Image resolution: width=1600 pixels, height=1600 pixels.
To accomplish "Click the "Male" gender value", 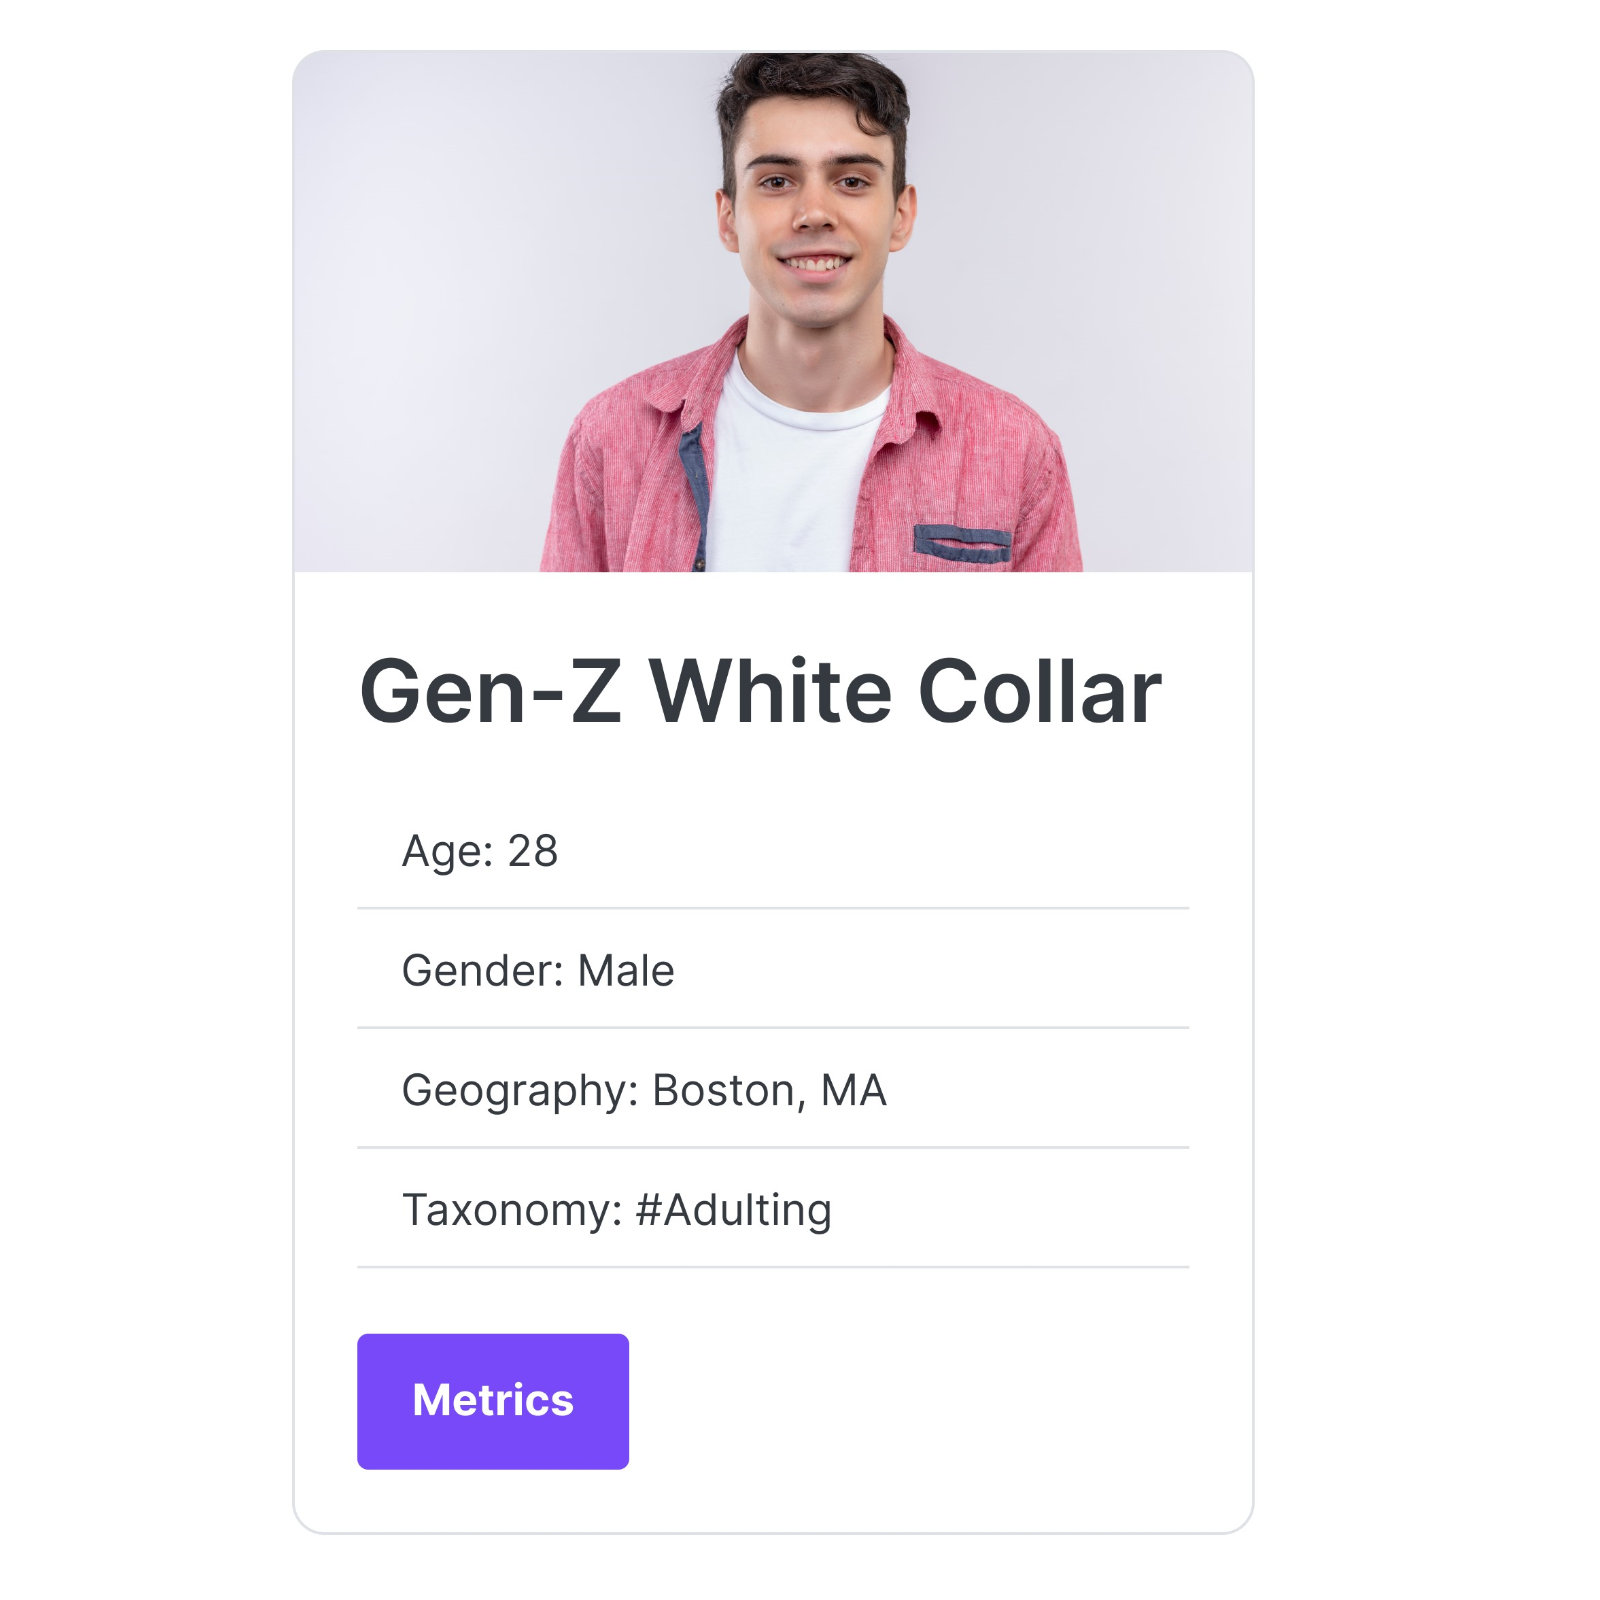I will (x=626, y=971).
